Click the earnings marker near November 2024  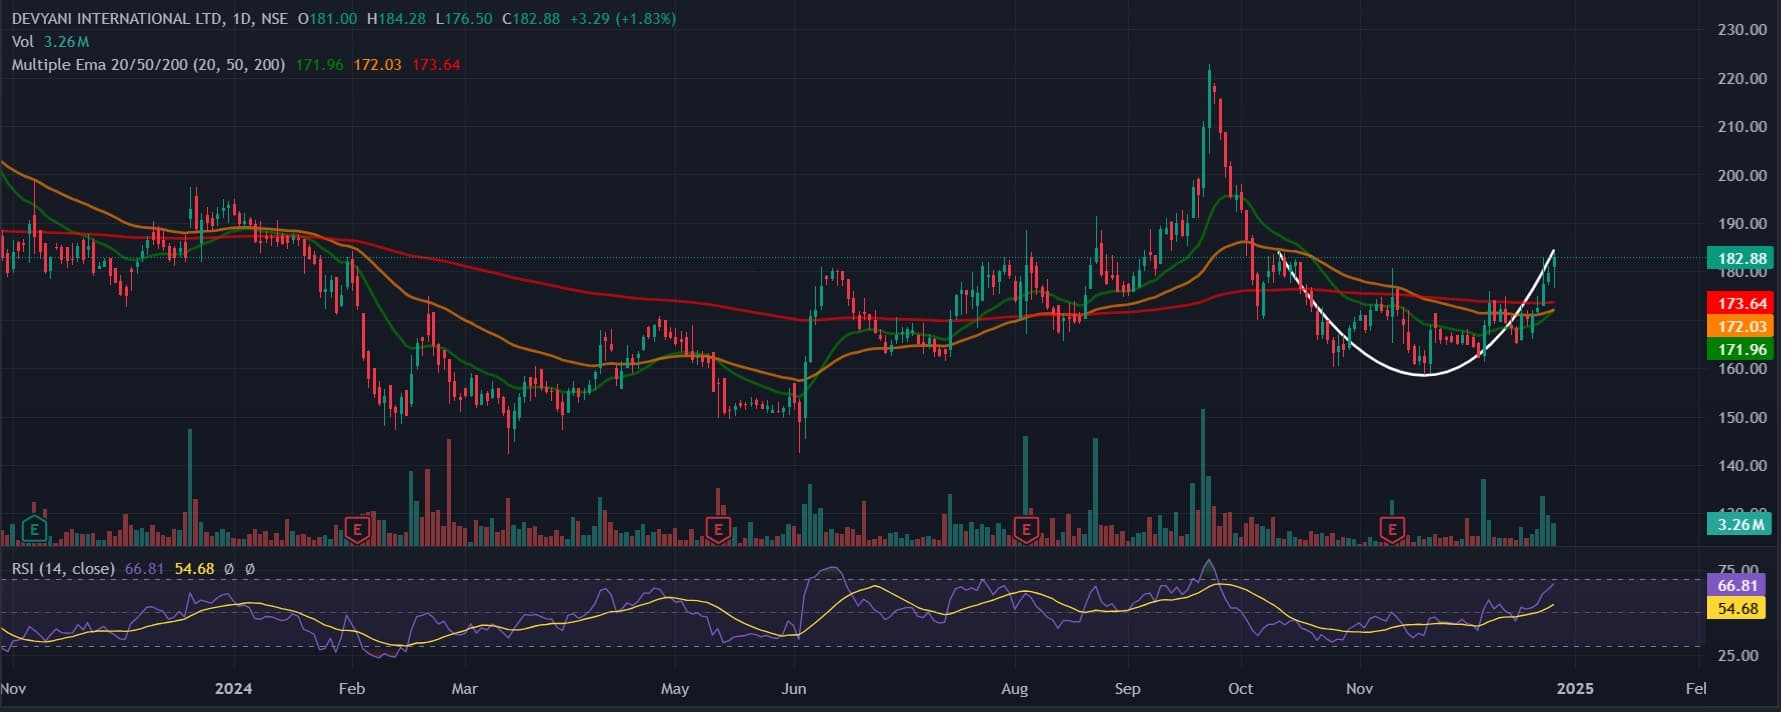(x=1392, y=528)
